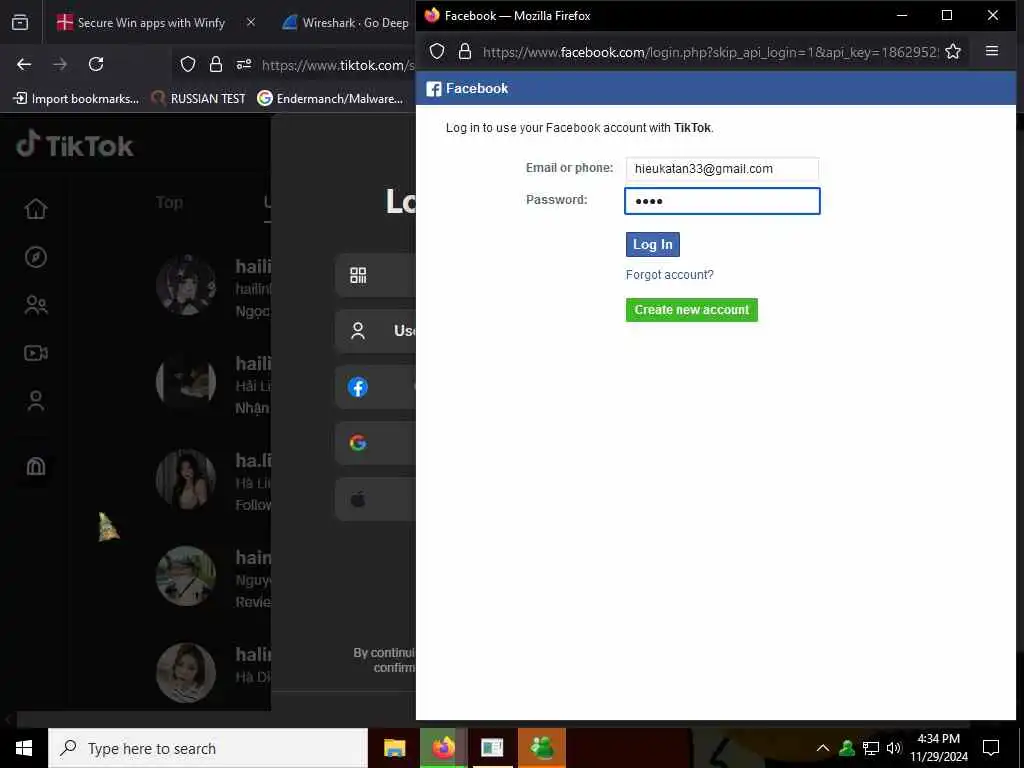Click the network tray icon
The height and width of the screenshot is (768, 1024).
click(871, 748)
